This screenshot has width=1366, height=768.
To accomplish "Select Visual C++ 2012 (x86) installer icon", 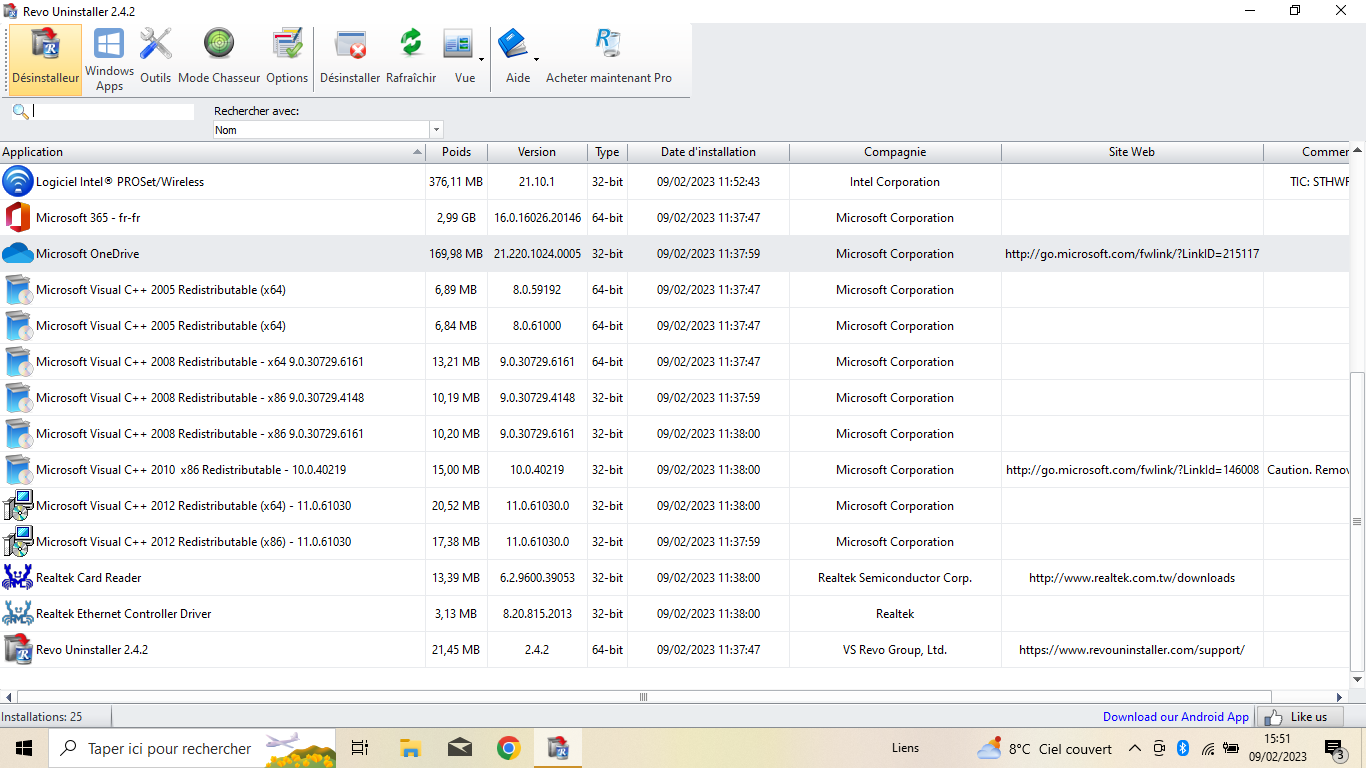I will pos(18,542).
